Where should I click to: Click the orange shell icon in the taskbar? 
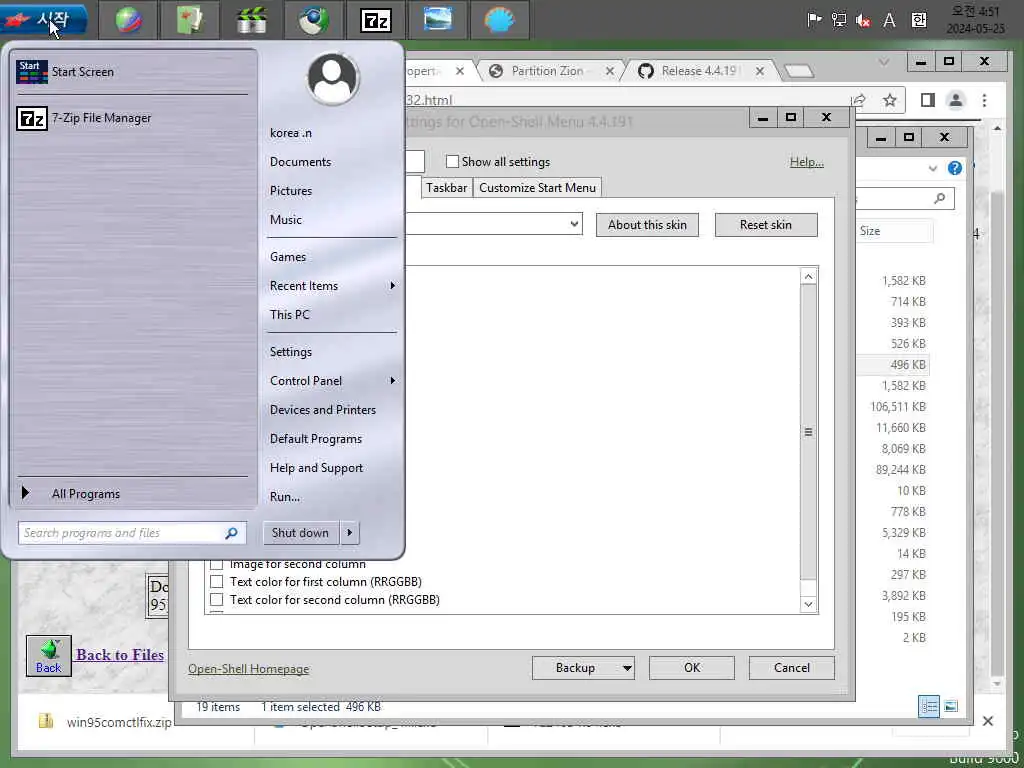[x=499, y=20]
